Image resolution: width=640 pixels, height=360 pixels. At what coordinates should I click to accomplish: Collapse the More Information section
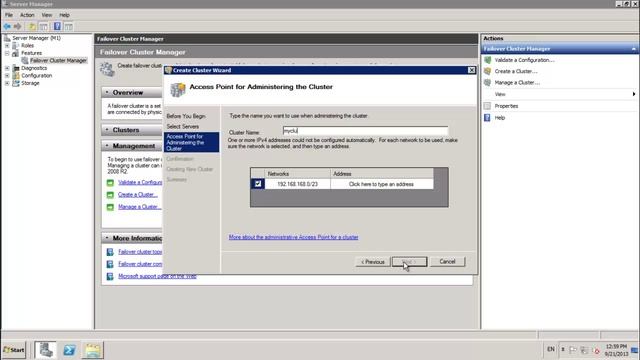(107, 238)
